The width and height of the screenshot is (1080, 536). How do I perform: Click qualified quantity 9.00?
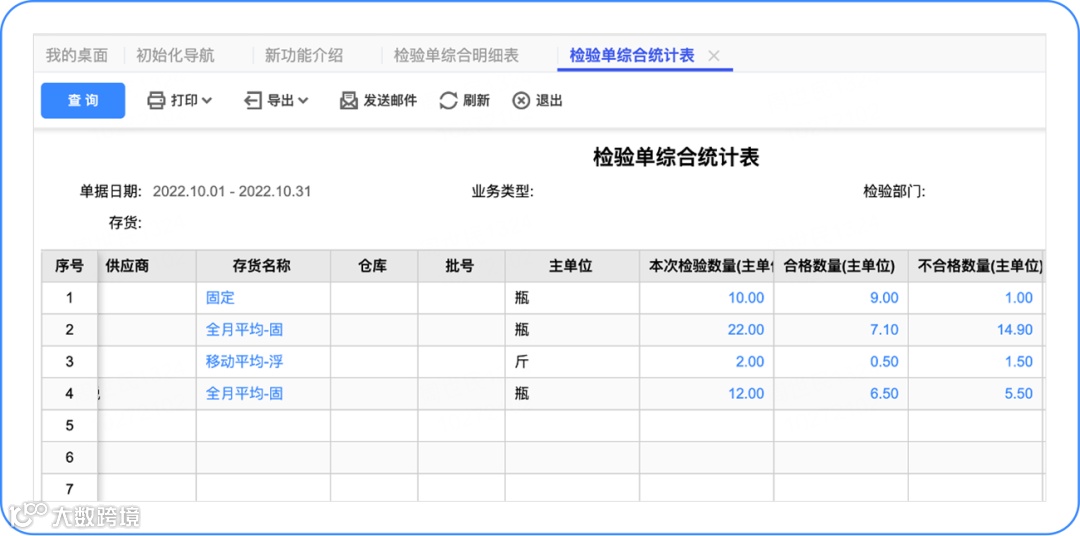(884, 298)
